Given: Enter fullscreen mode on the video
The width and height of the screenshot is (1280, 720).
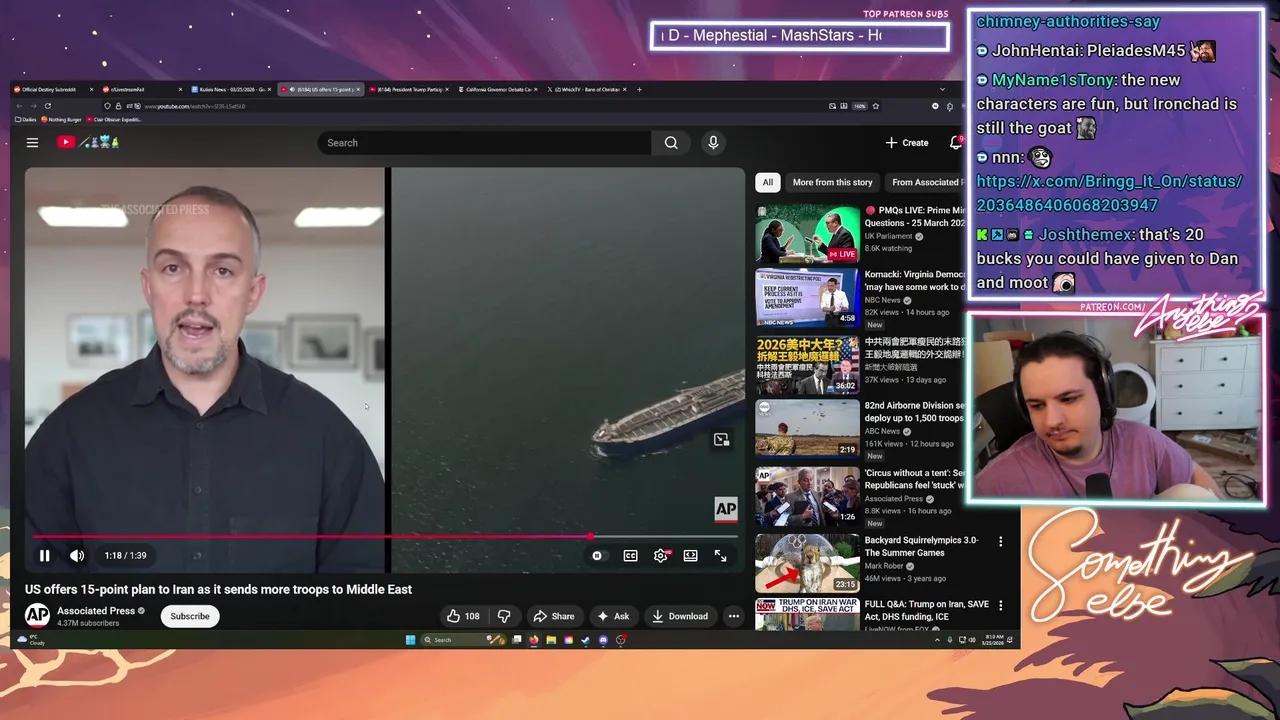Looking at the screenshot, I should (720, 556).
